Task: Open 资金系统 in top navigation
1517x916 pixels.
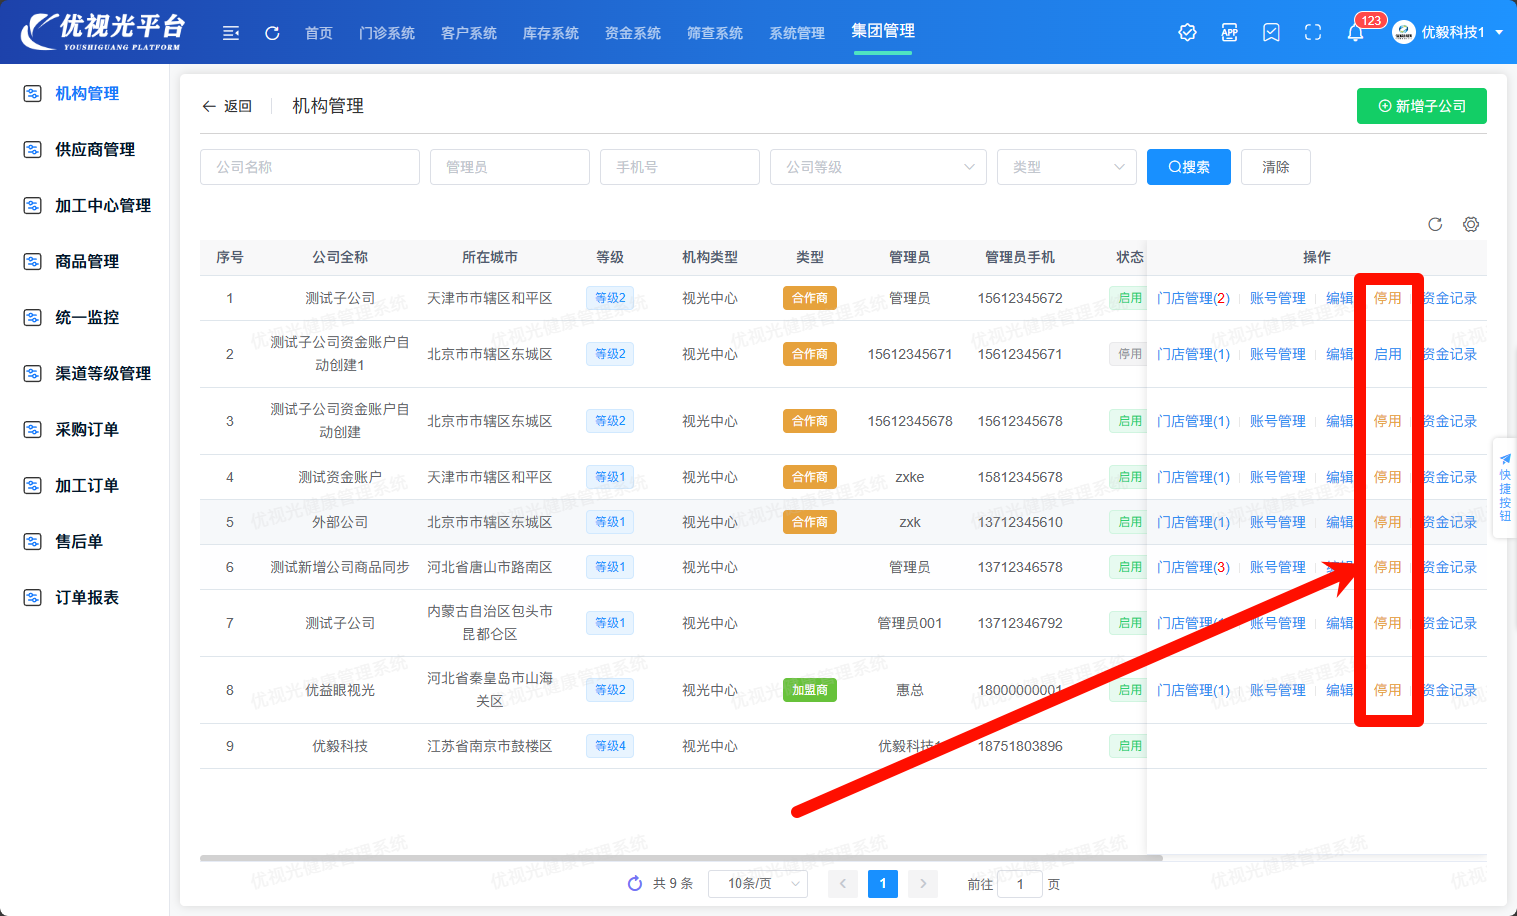Action: (633, 33)
